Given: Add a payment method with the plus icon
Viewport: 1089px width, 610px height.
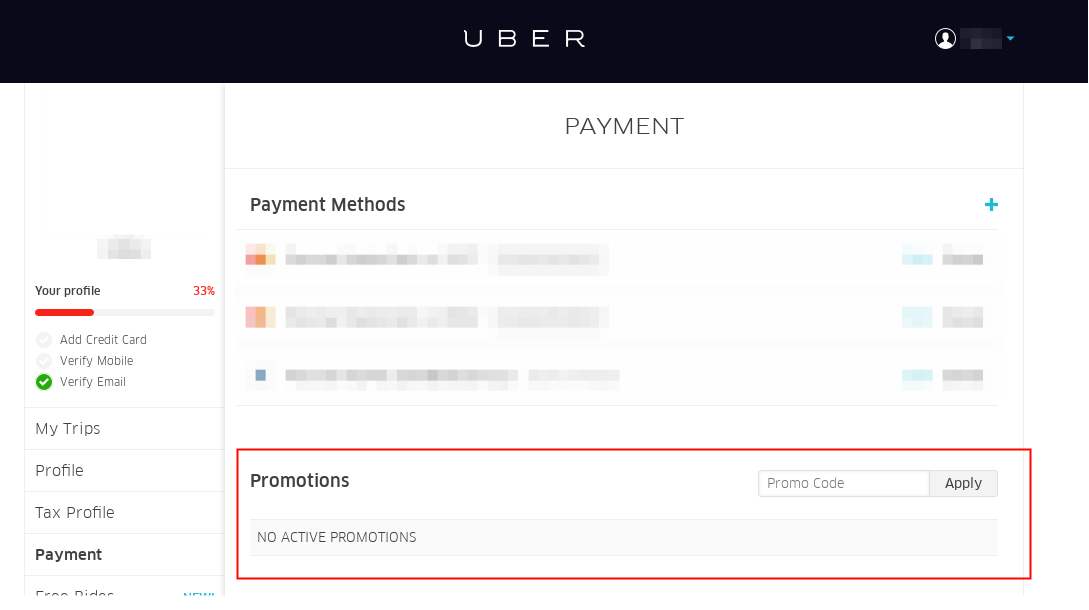Looking at the screenshot, I should 991,205.
